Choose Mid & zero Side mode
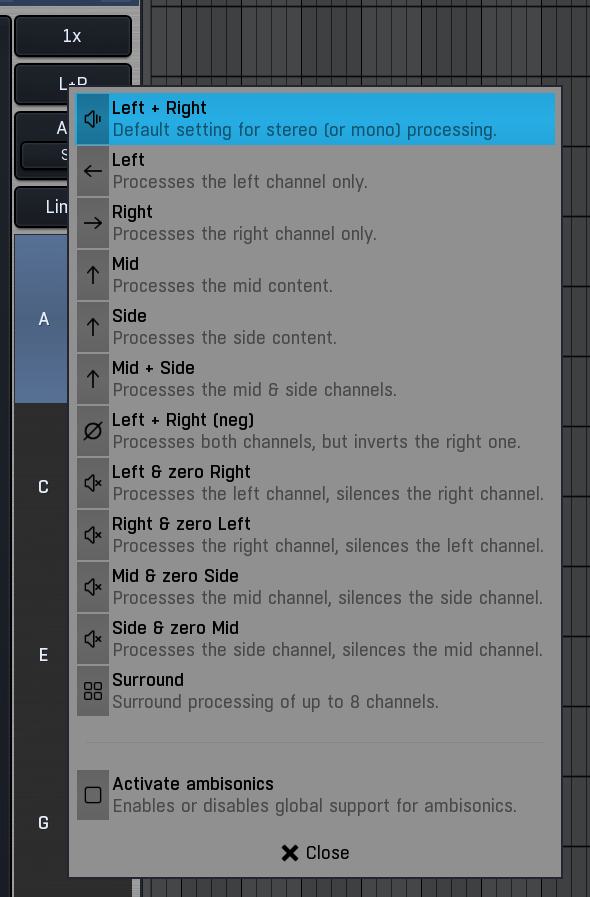The height and width of the screenshot is (897, 590). point(316,587)
